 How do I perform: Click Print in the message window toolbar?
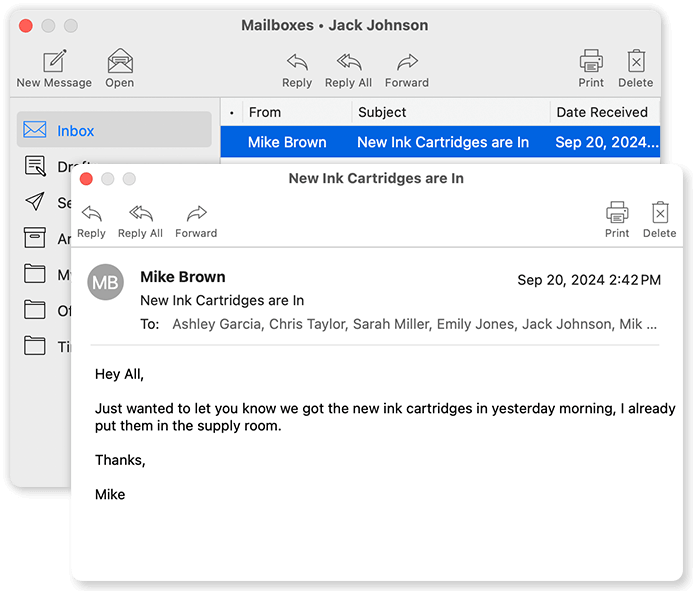(617, 220)
